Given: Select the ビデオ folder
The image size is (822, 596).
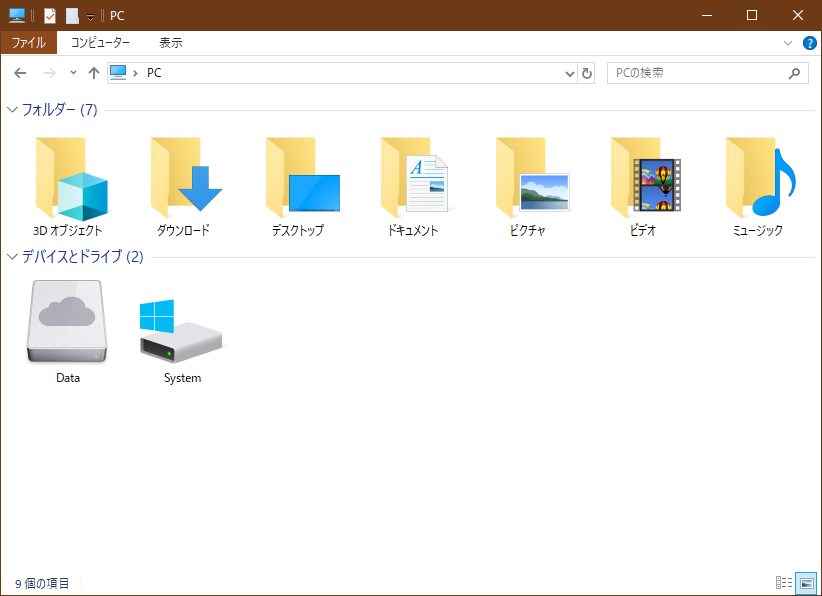Looking at the screenshot, I should point(643,180).
